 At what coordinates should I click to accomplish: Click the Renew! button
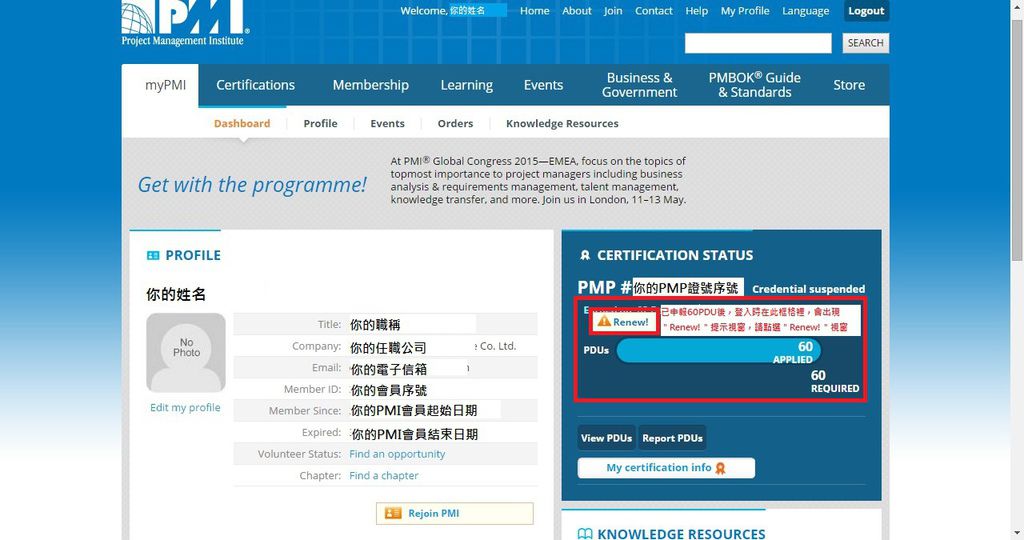click(623, 321)
